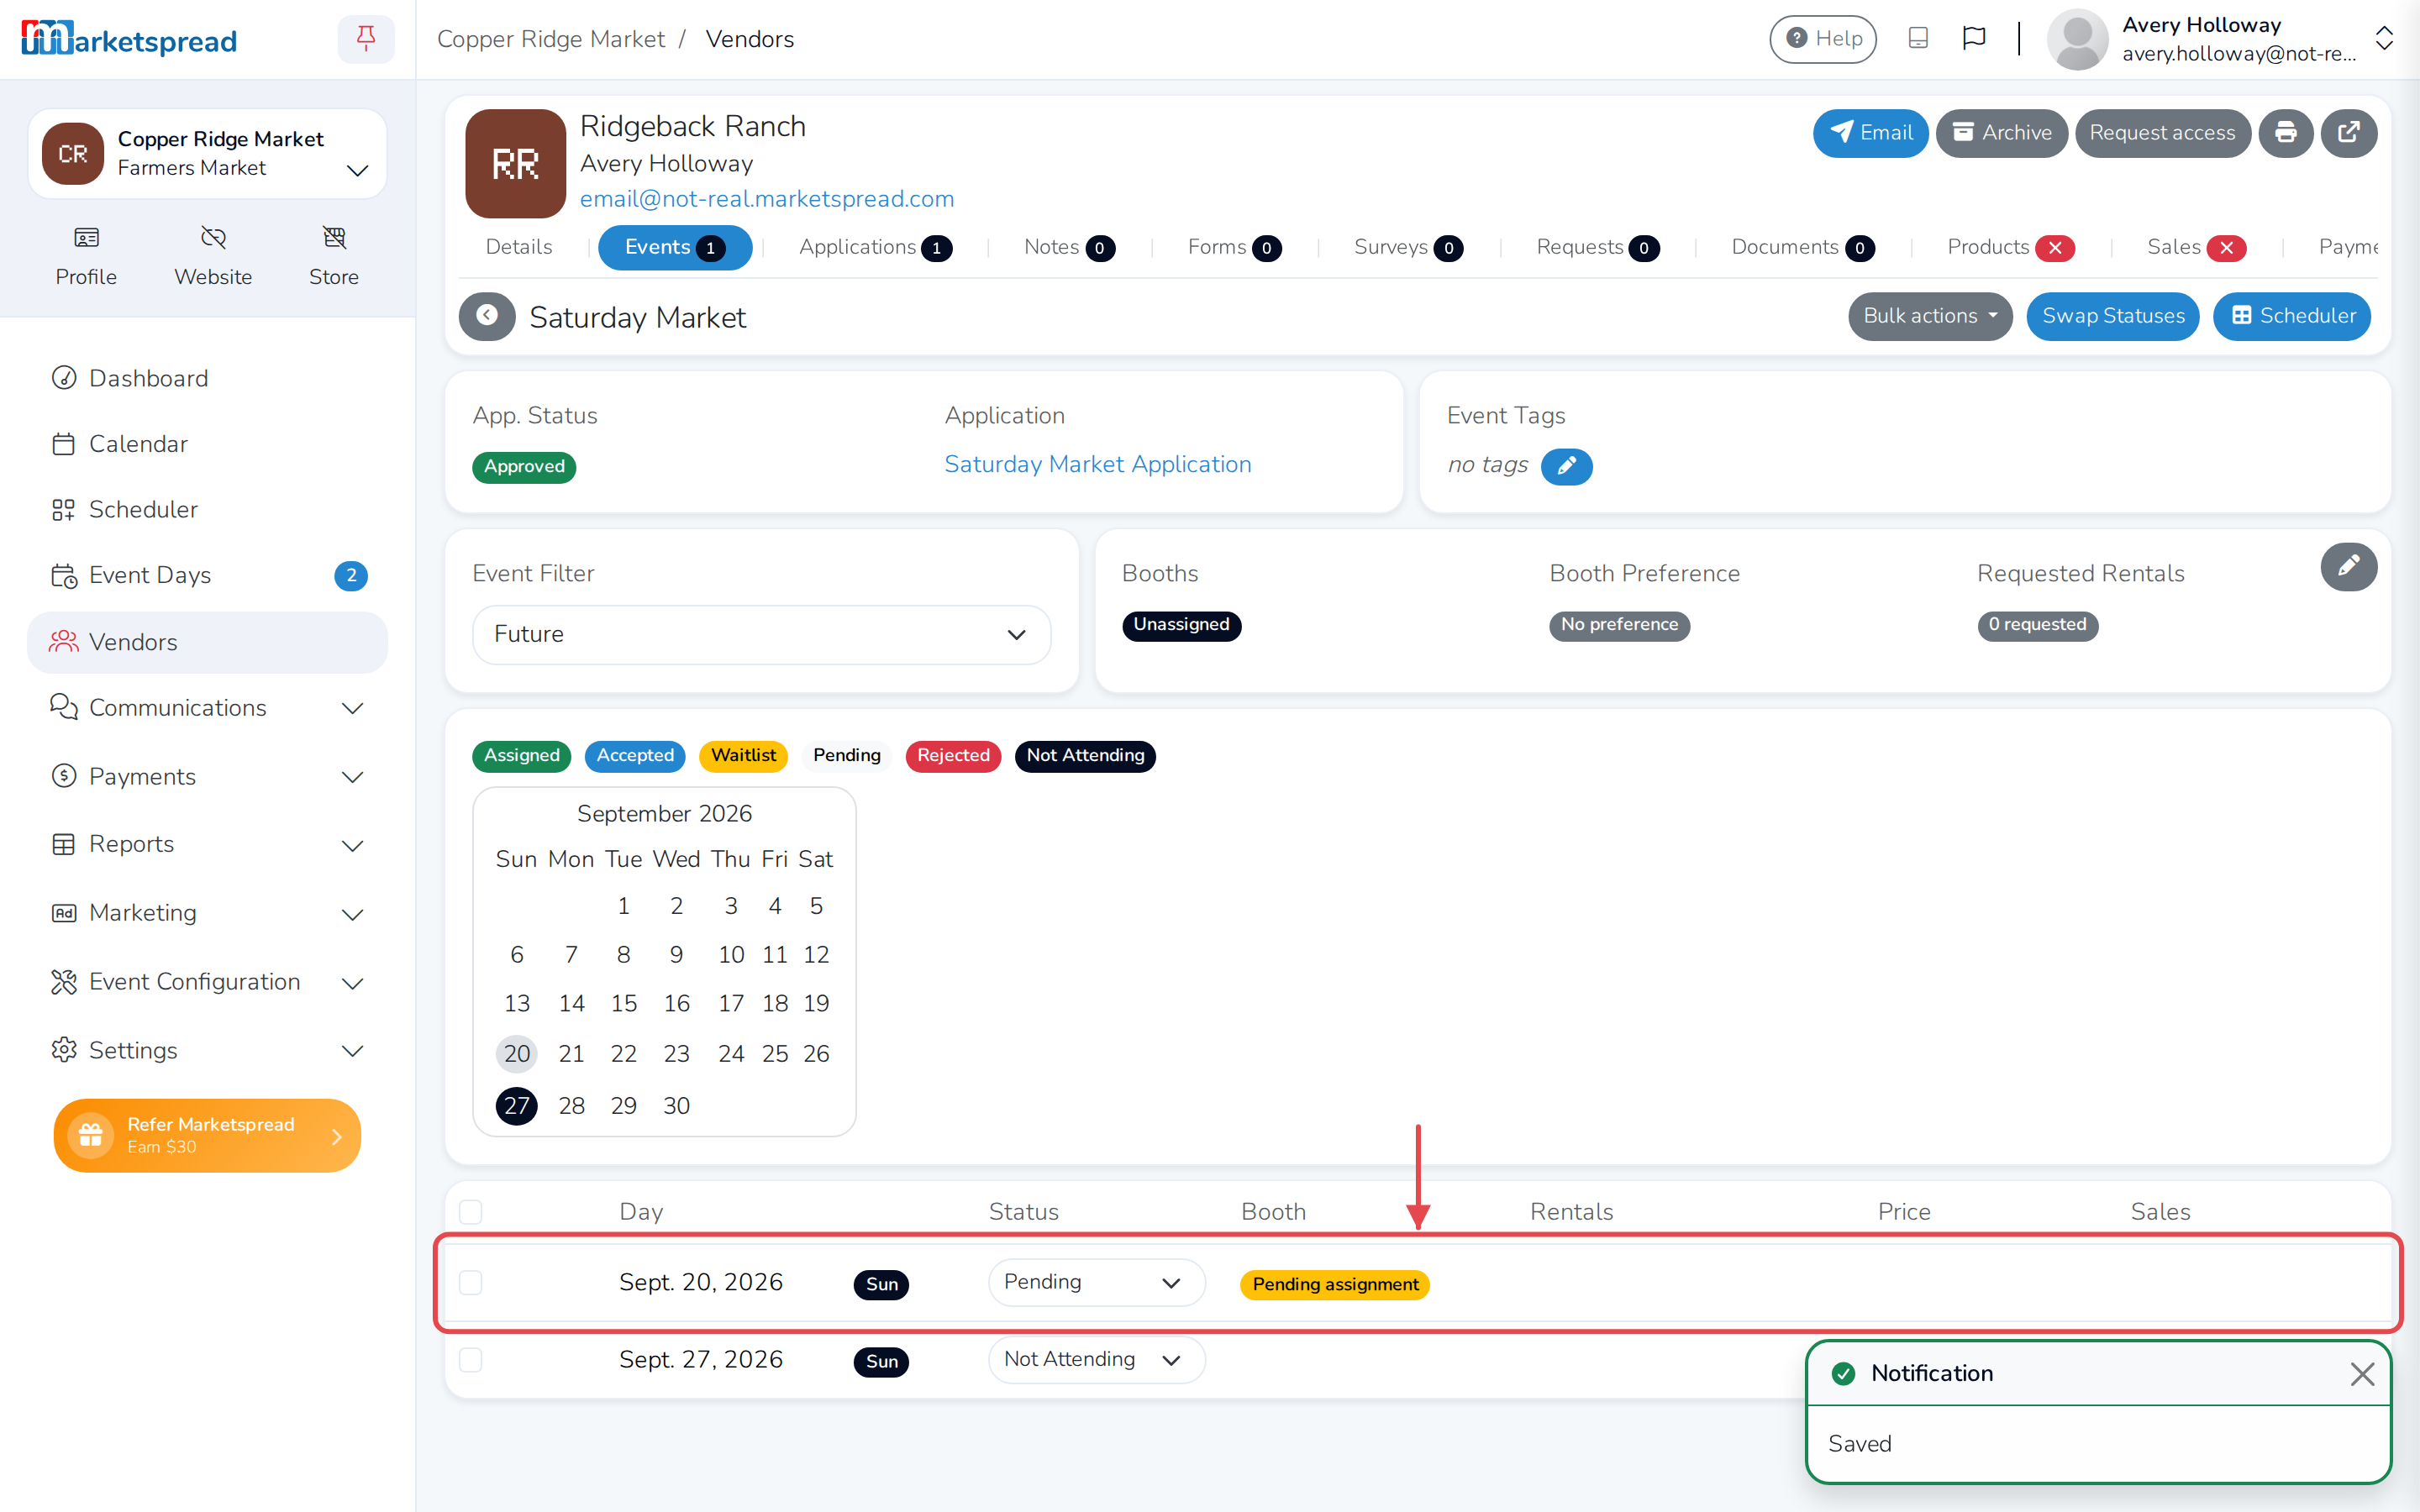Click the vendor email address link
This screenshot has height=1512, width=2420.
pos(767,199)
